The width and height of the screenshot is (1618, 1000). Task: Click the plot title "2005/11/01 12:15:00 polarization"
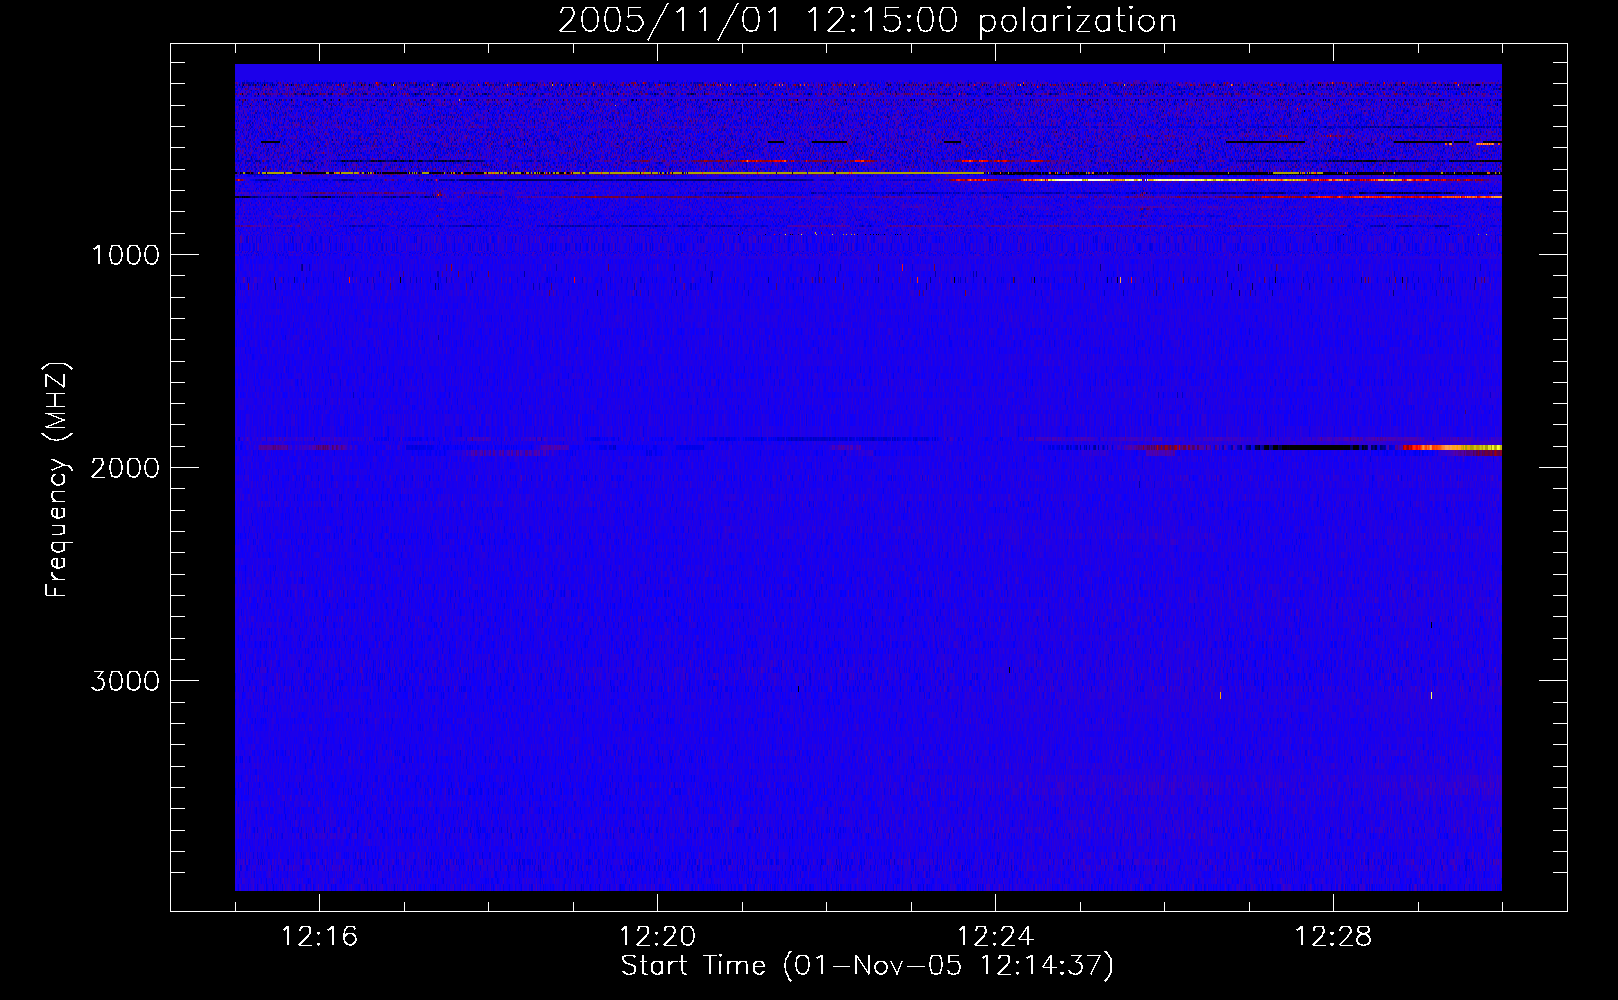867,21
